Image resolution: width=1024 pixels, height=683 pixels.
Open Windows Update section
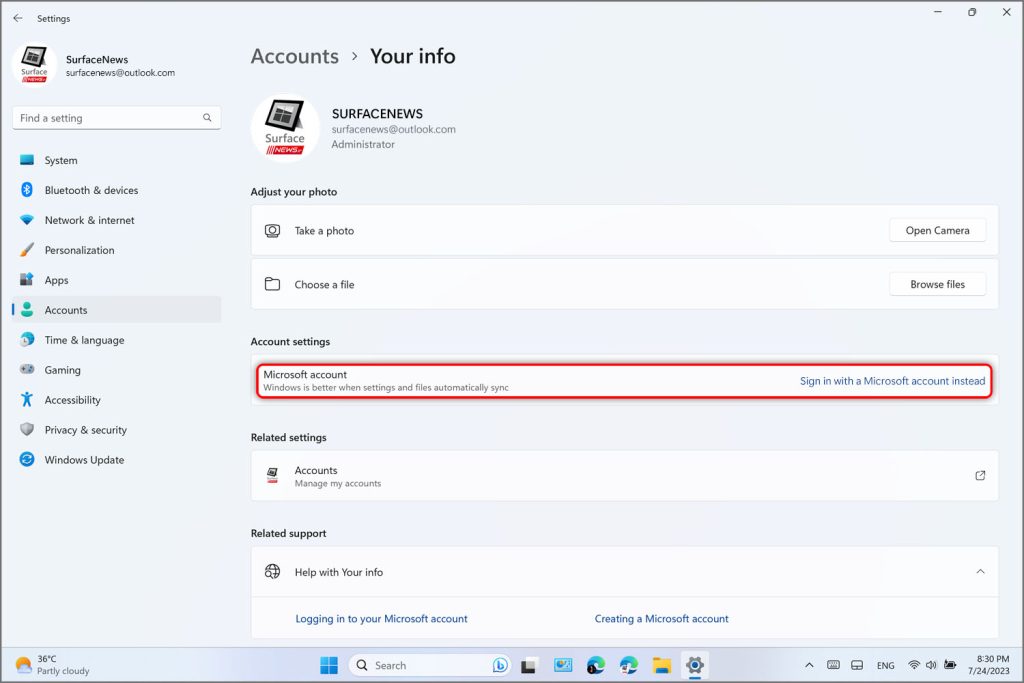point(84,460)
